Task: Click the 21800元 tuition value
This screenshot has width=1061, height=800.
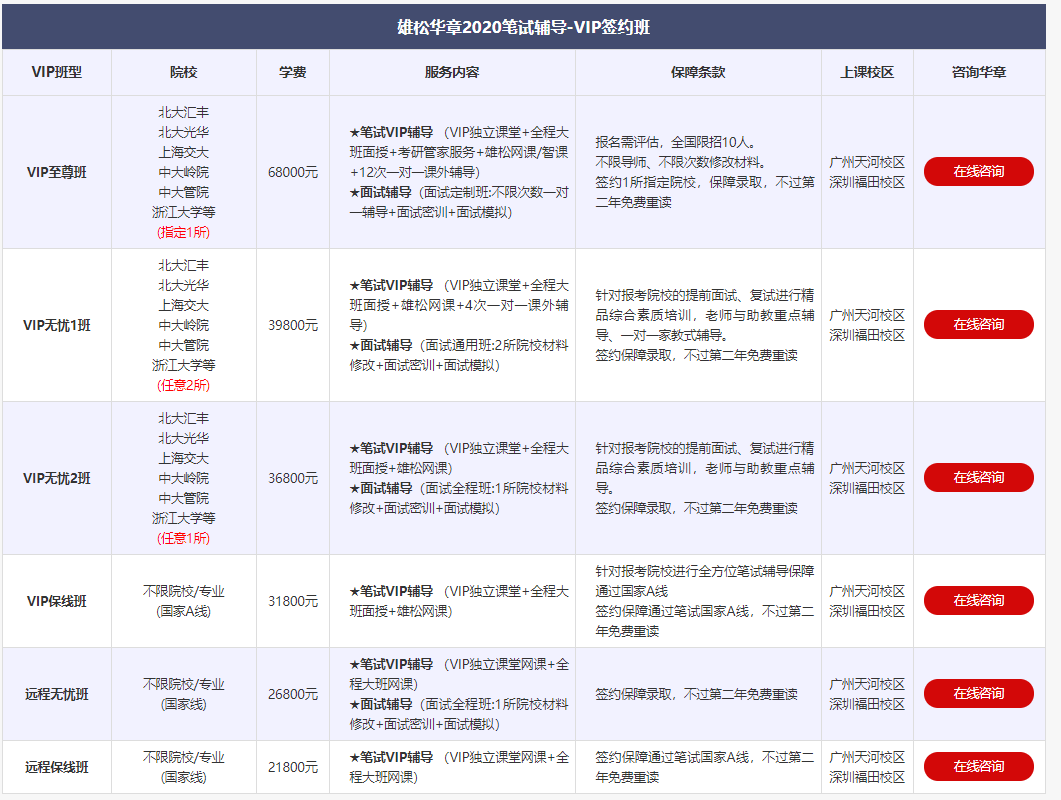Action: 293,767
